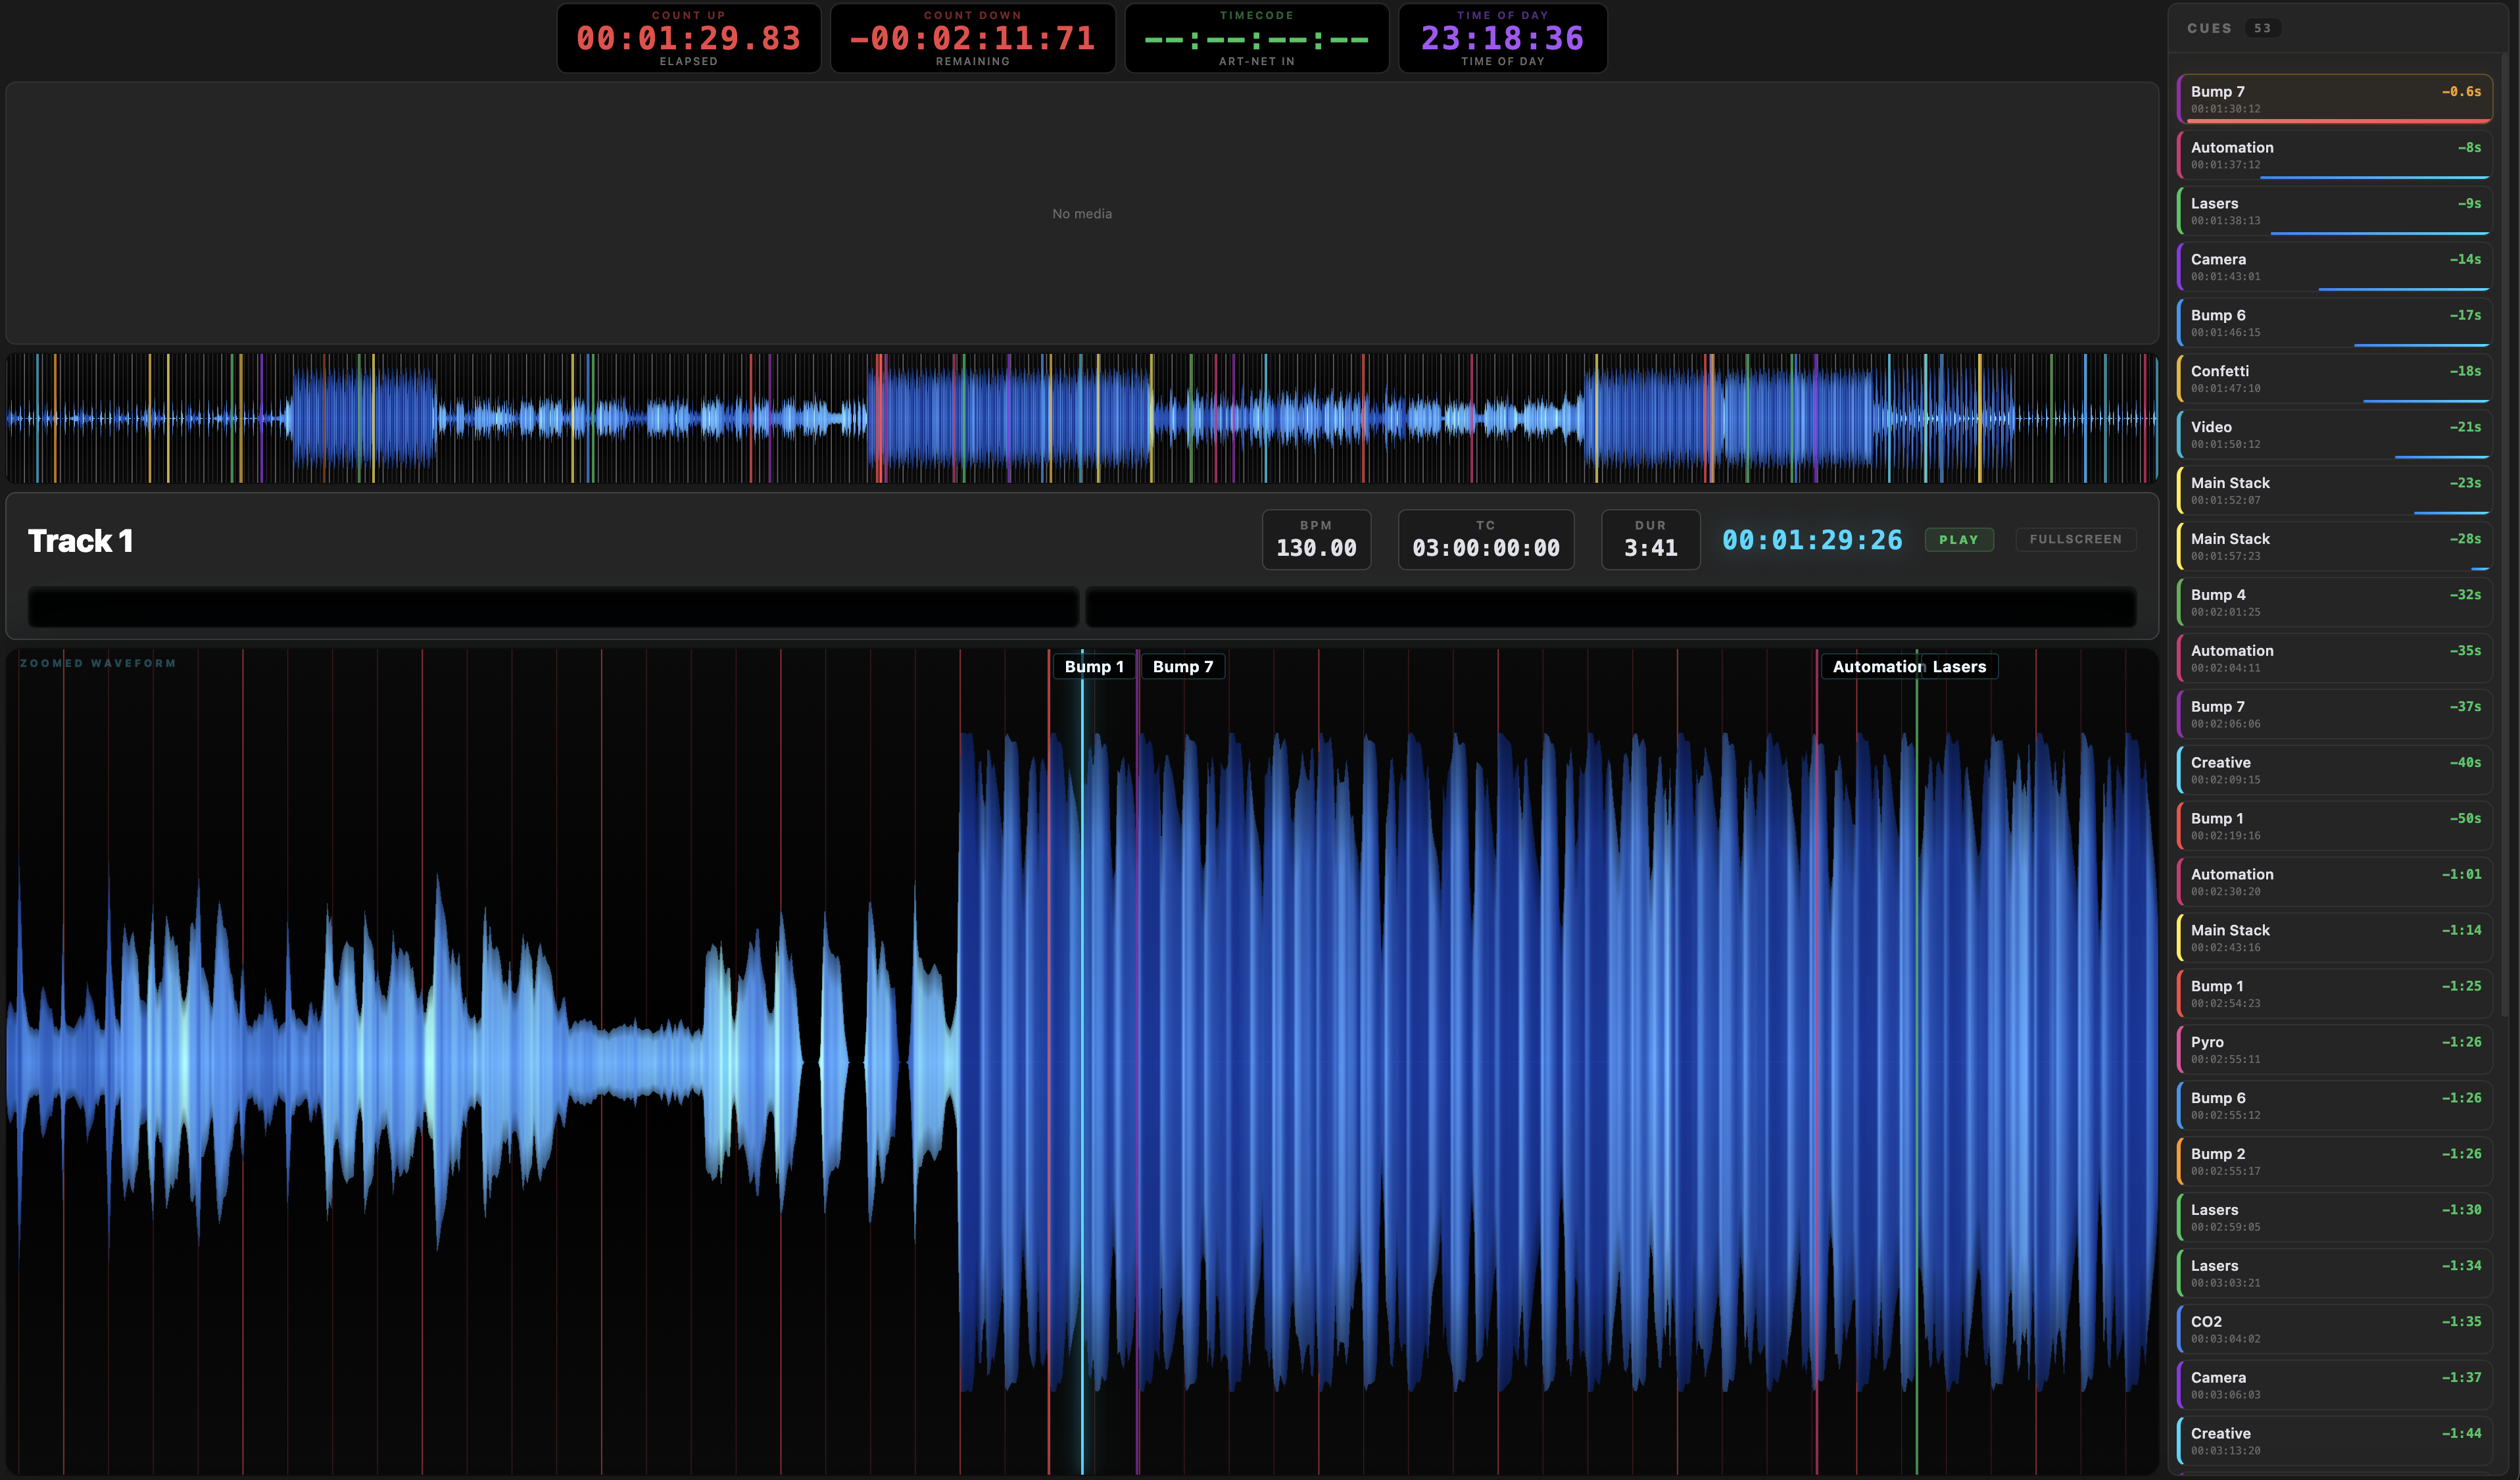Image resolution: width=2520 pixels, height=1480 pixels.
Task: Select the Video cue in the cue list
Action: tap(2334, 434)
